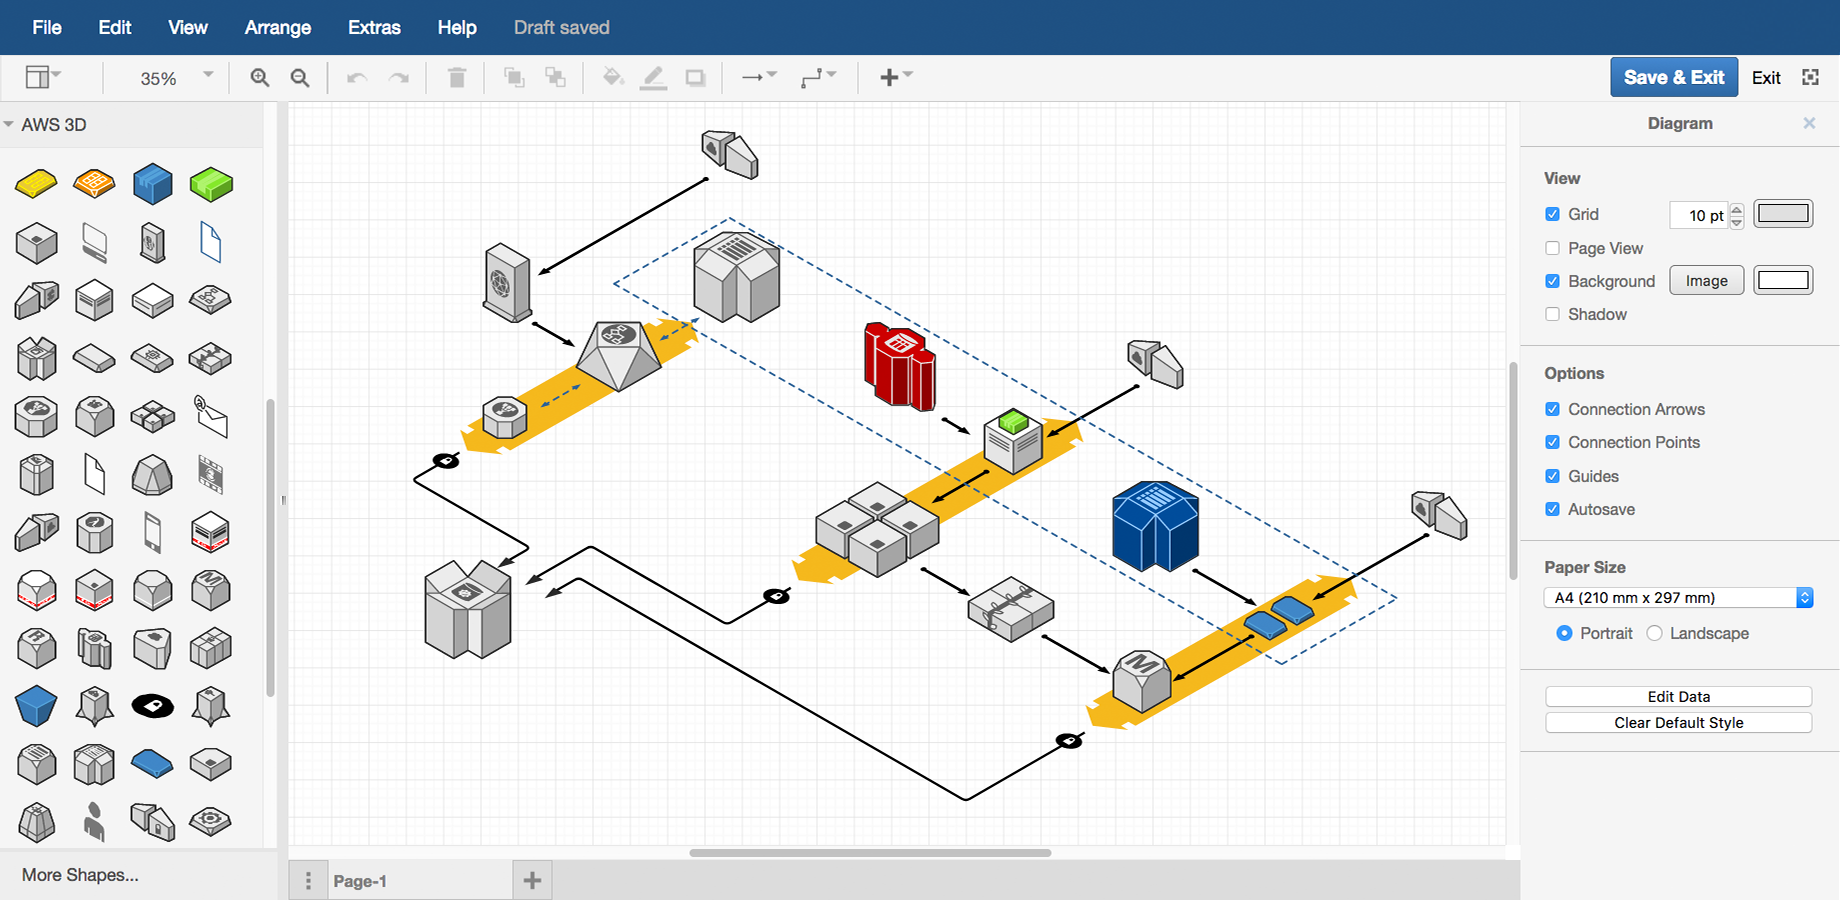Screen dimensions: 1840x900
Task: Select the Landscape radio button
Action: point(1654,633)
